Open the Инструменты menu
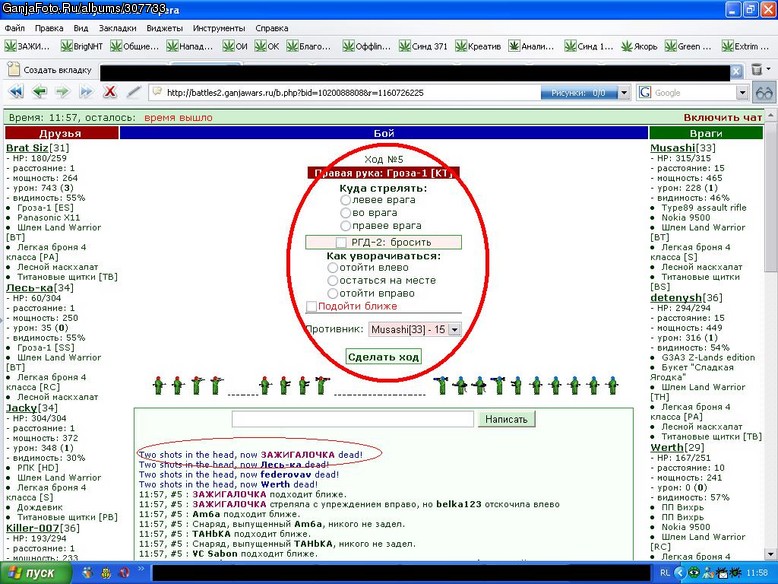Image resolution: width=778 pixels, height=584 pixels. [x=219, y=28]
